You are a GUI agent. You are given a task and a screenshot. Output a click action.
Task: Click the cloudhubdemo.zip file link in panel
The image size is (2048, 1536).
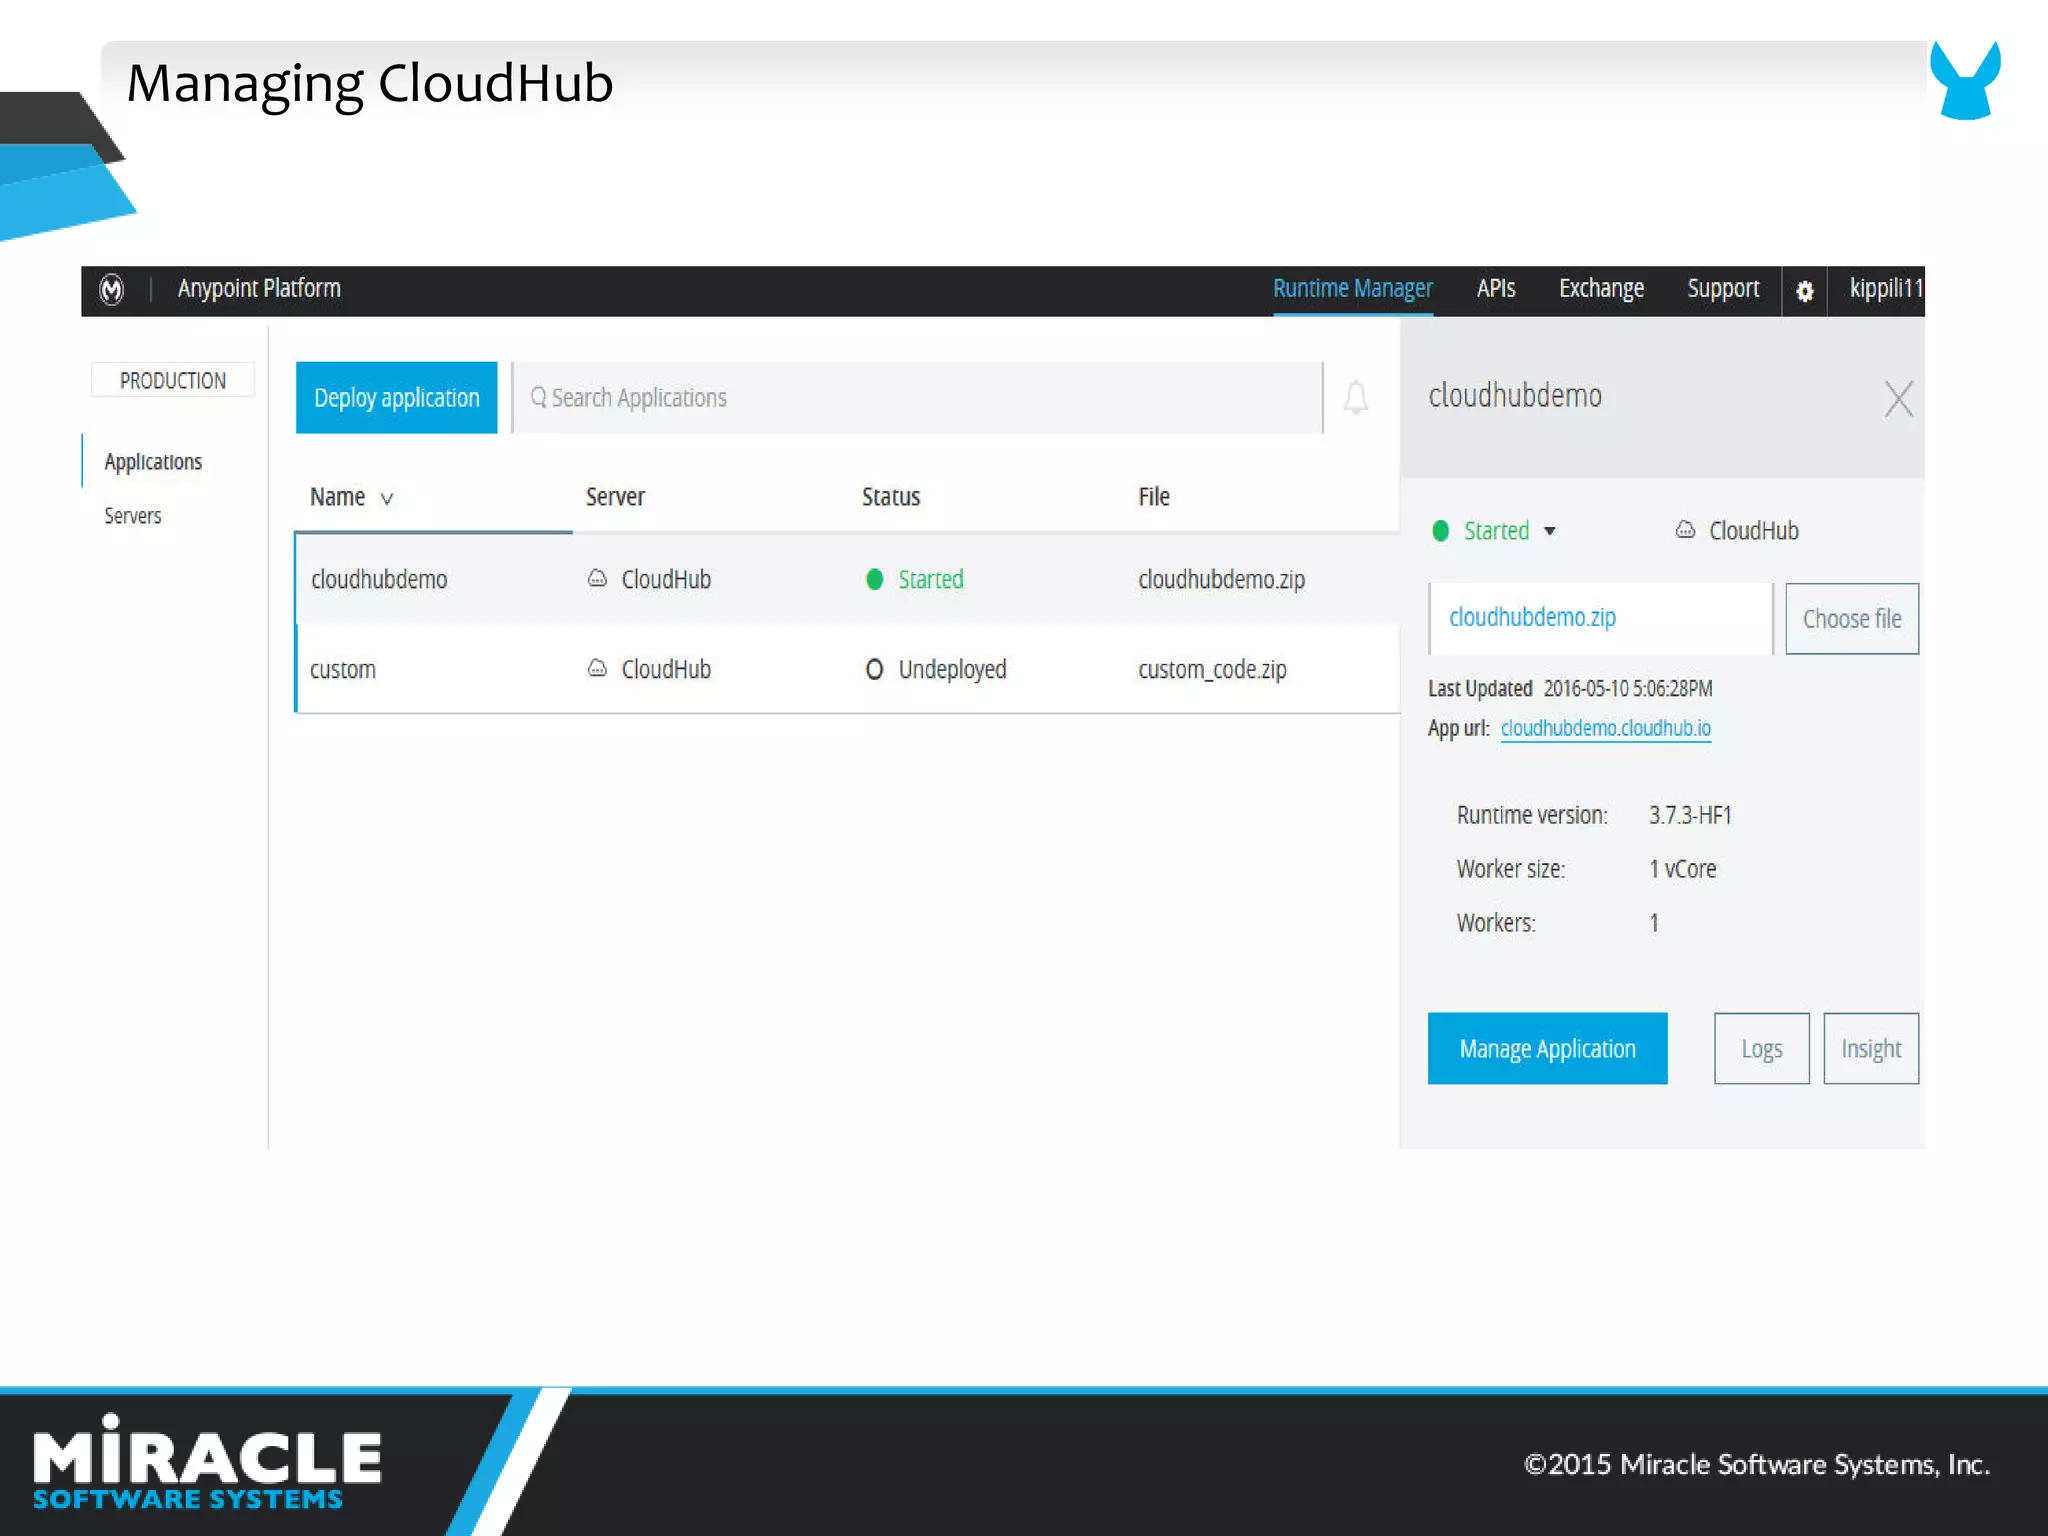point(1532,617)
